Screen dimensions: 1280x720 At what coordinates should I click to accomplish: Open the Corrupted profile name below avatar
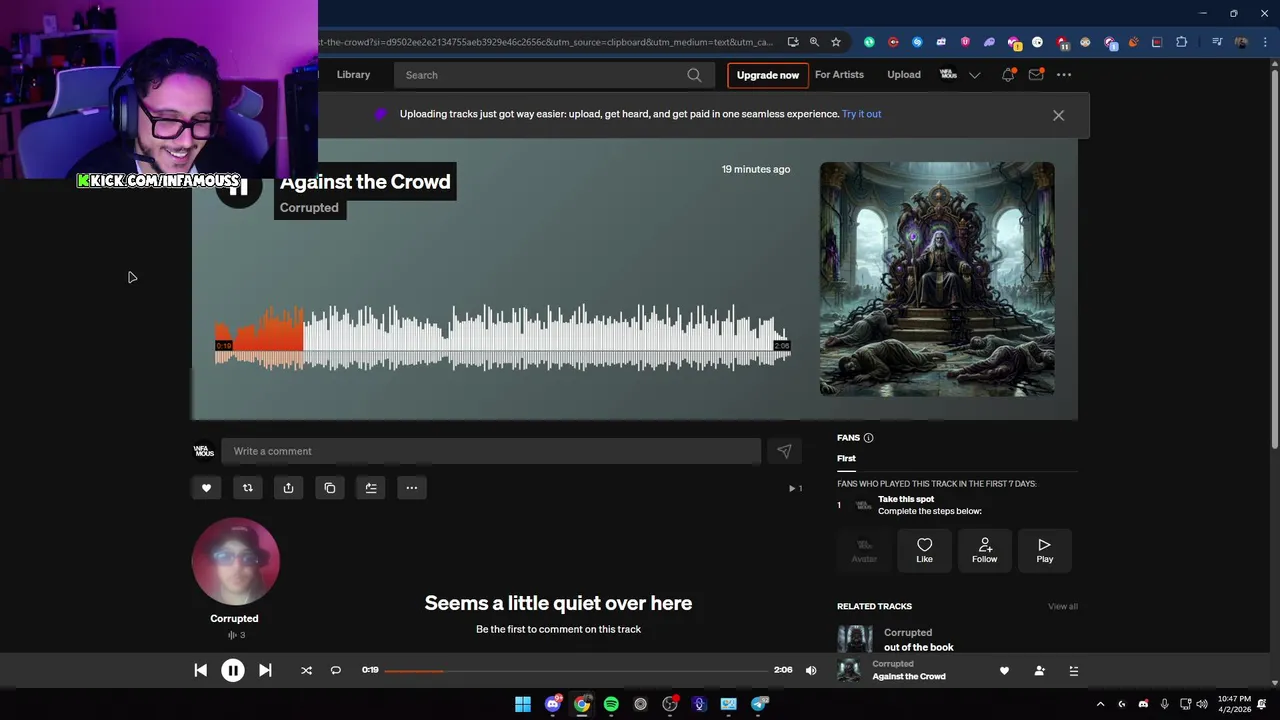click(234, 619)
